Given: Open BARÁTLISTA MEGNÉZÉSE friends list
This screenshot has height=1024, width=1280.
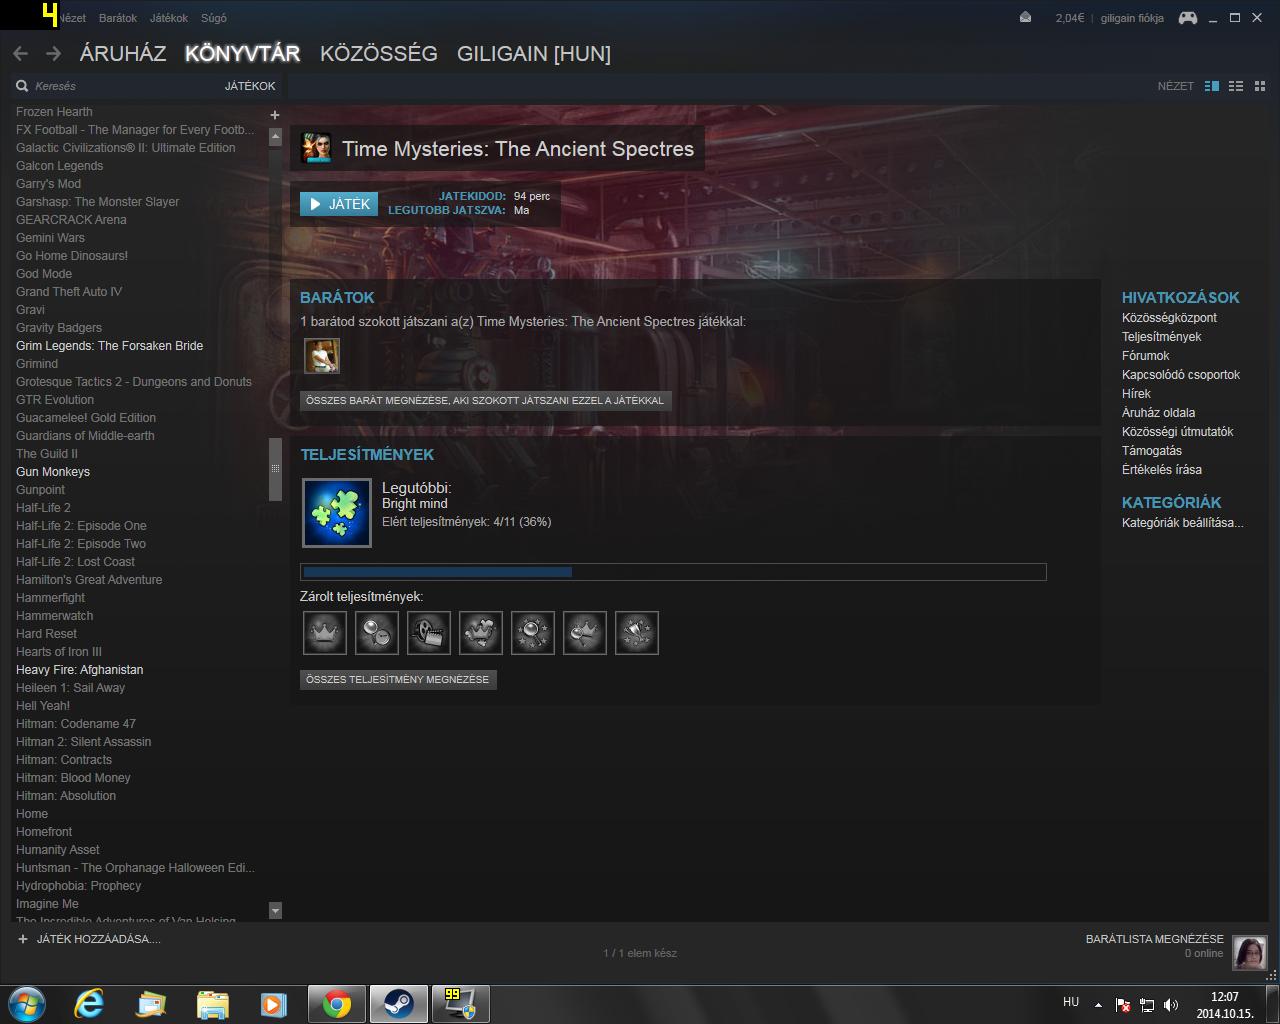Looking at the screenshot, I should (1154, 939).
